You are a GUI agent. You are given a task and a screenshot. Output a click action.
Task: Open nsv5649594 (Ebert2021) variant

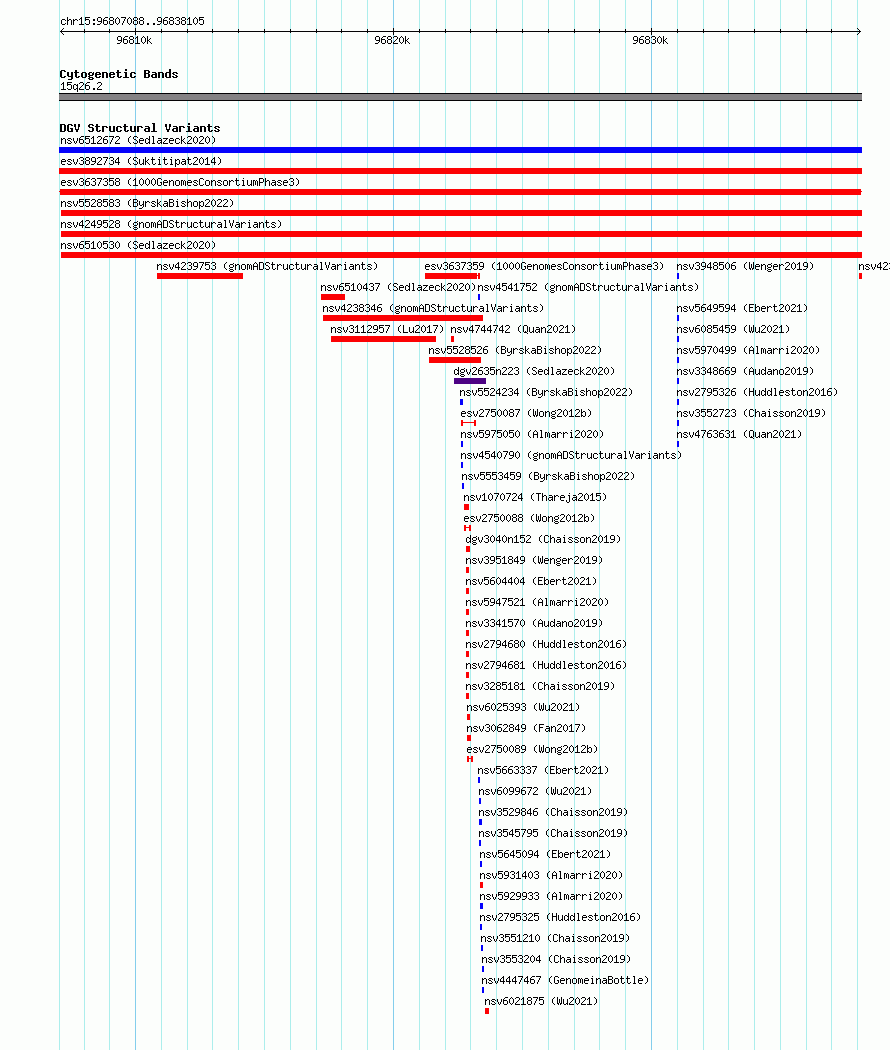742,309
